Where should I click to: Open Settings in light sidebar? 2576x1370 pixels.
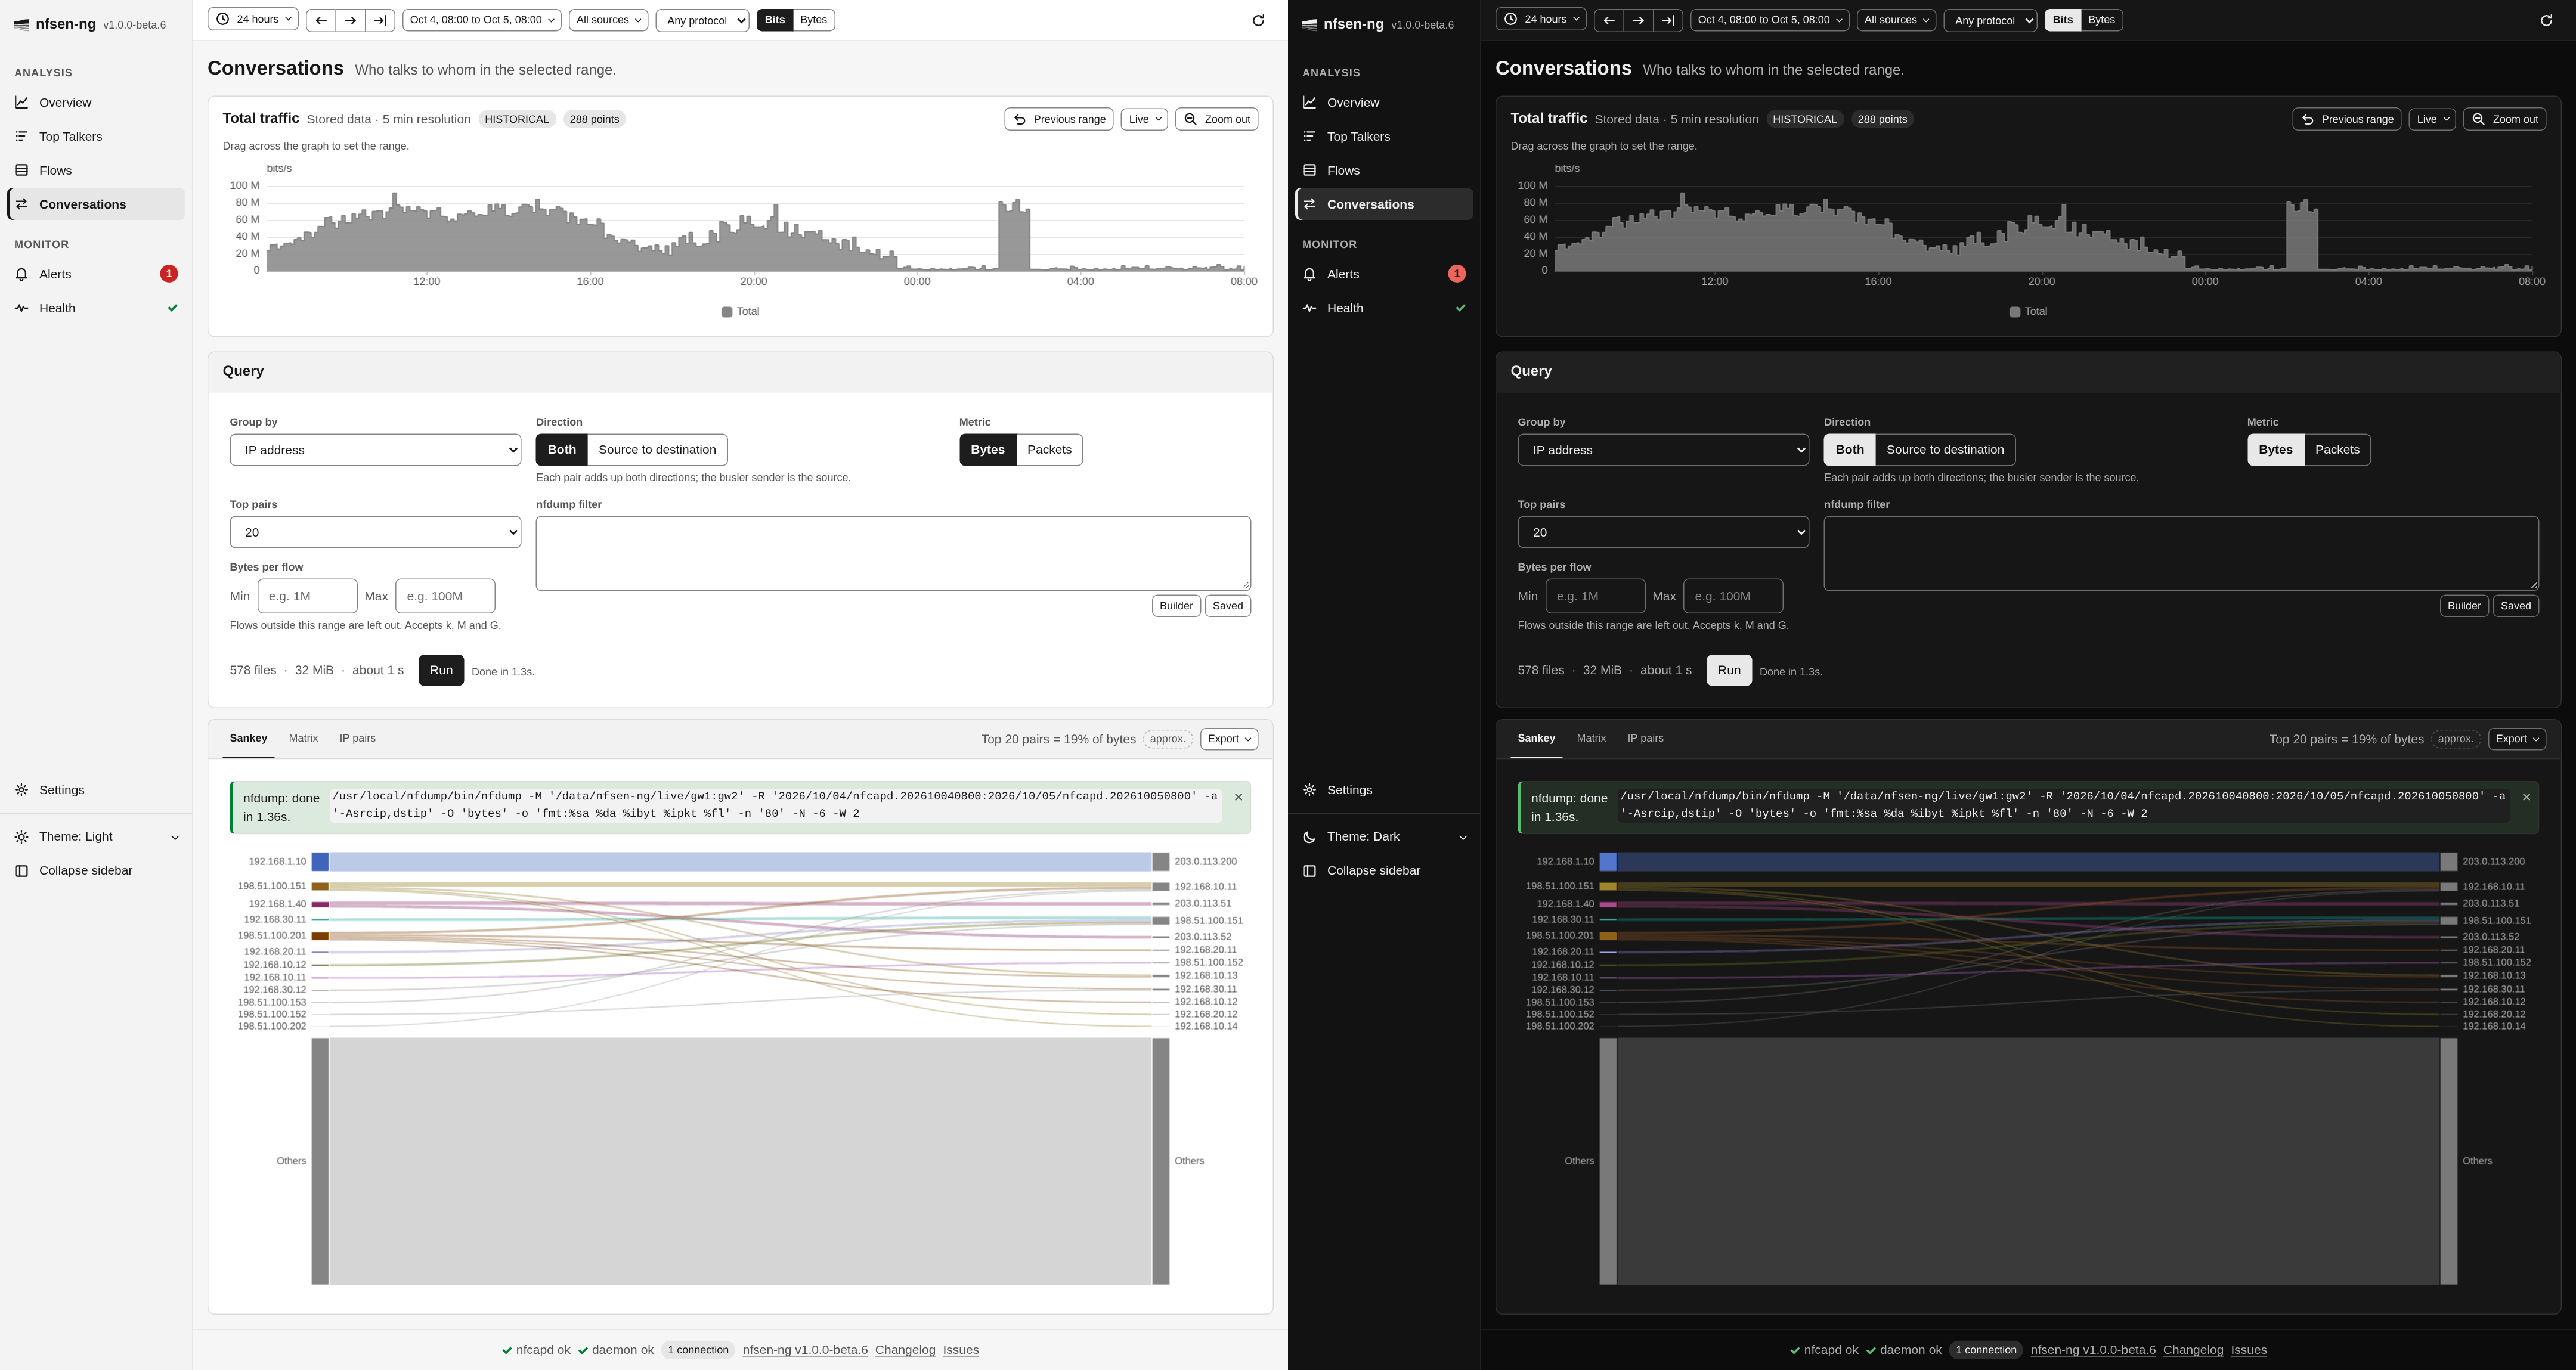point(96,790)
